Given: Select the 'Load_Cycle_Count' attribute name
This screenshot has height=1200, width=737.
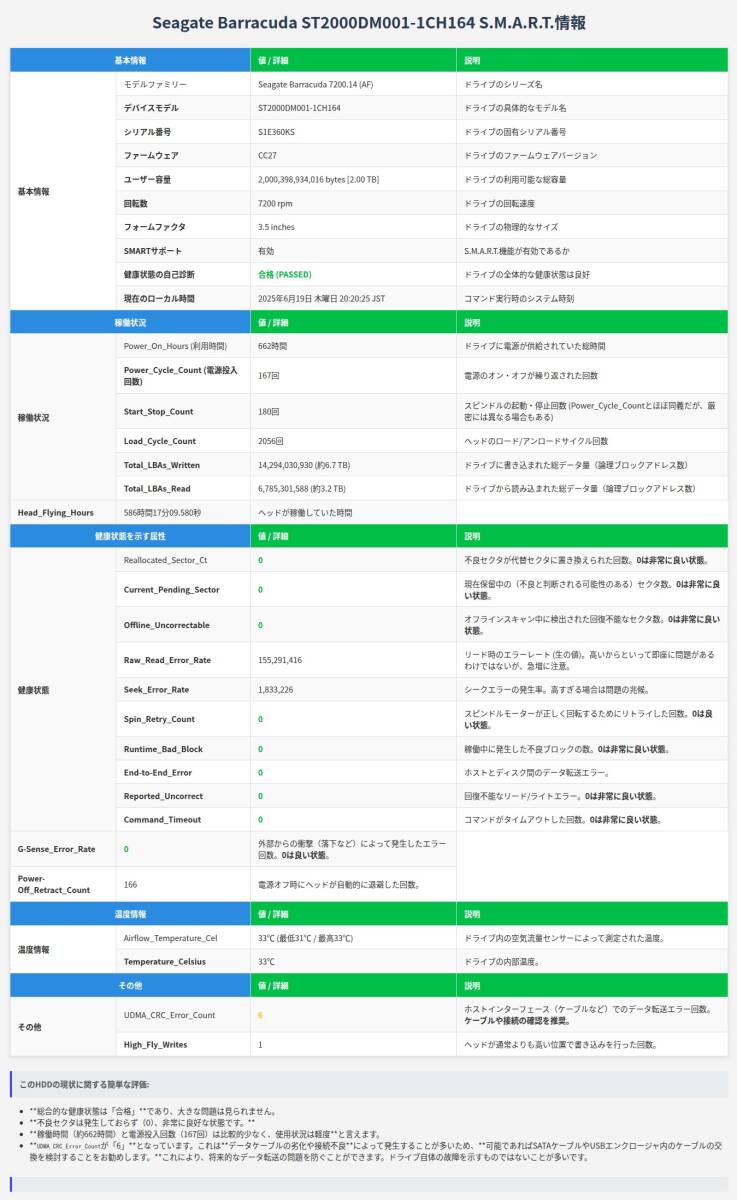Looking at the screenshot, I should pyautogui.click(x=160, y=441).
